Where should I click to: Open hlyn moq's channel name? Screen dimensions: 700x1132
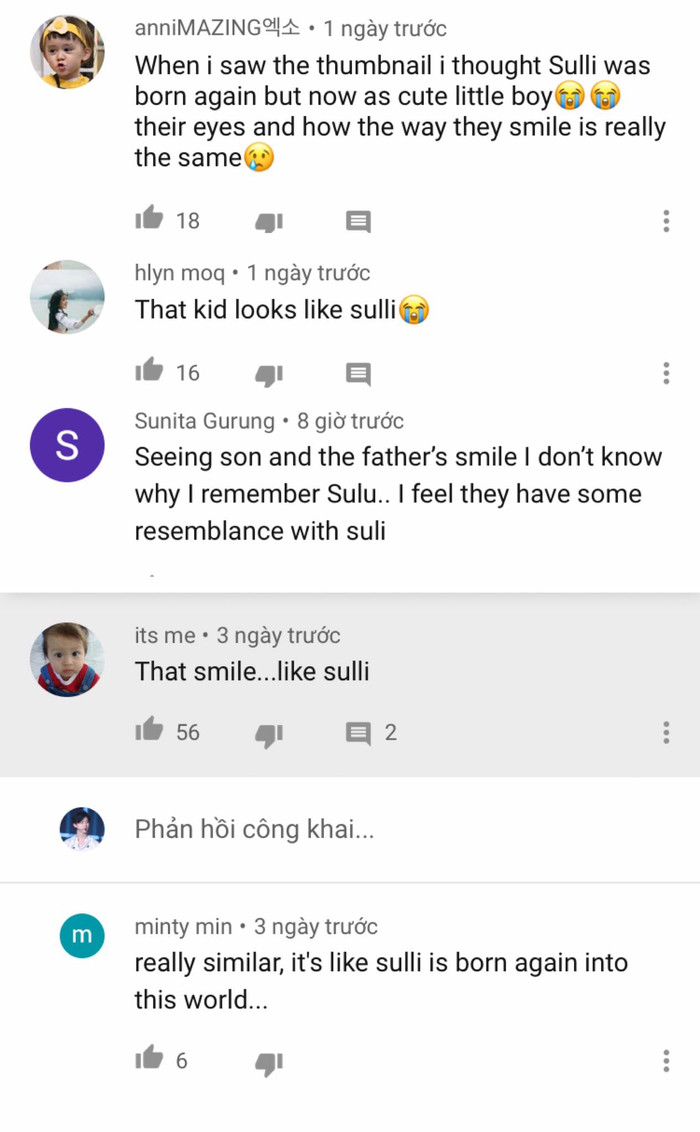click(180, 273)
